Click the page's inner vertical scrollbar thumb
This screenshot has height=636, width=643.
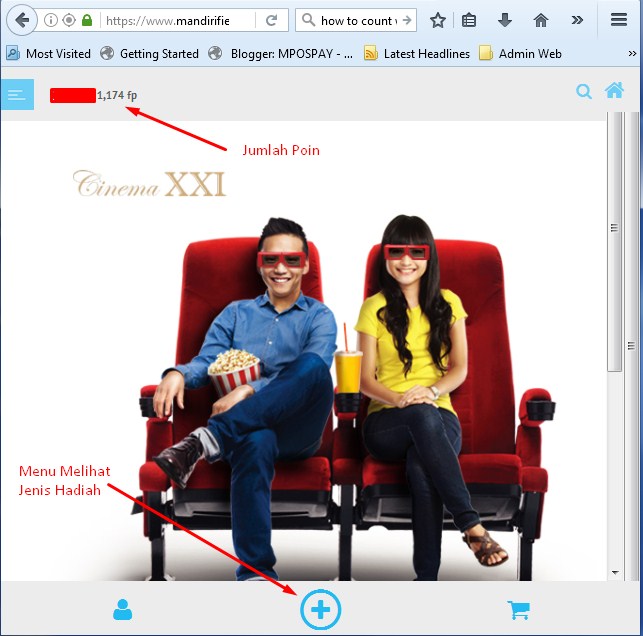pos(614,242)
